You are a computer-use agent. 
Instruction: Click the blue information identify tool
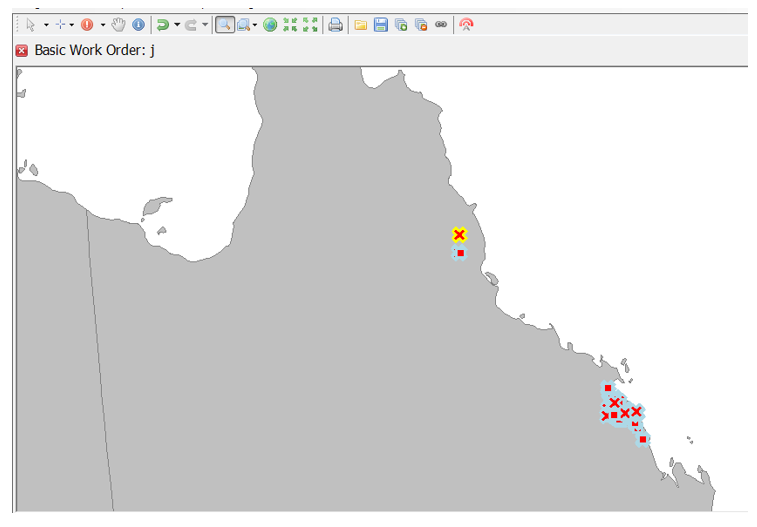(x=138, y=25)
